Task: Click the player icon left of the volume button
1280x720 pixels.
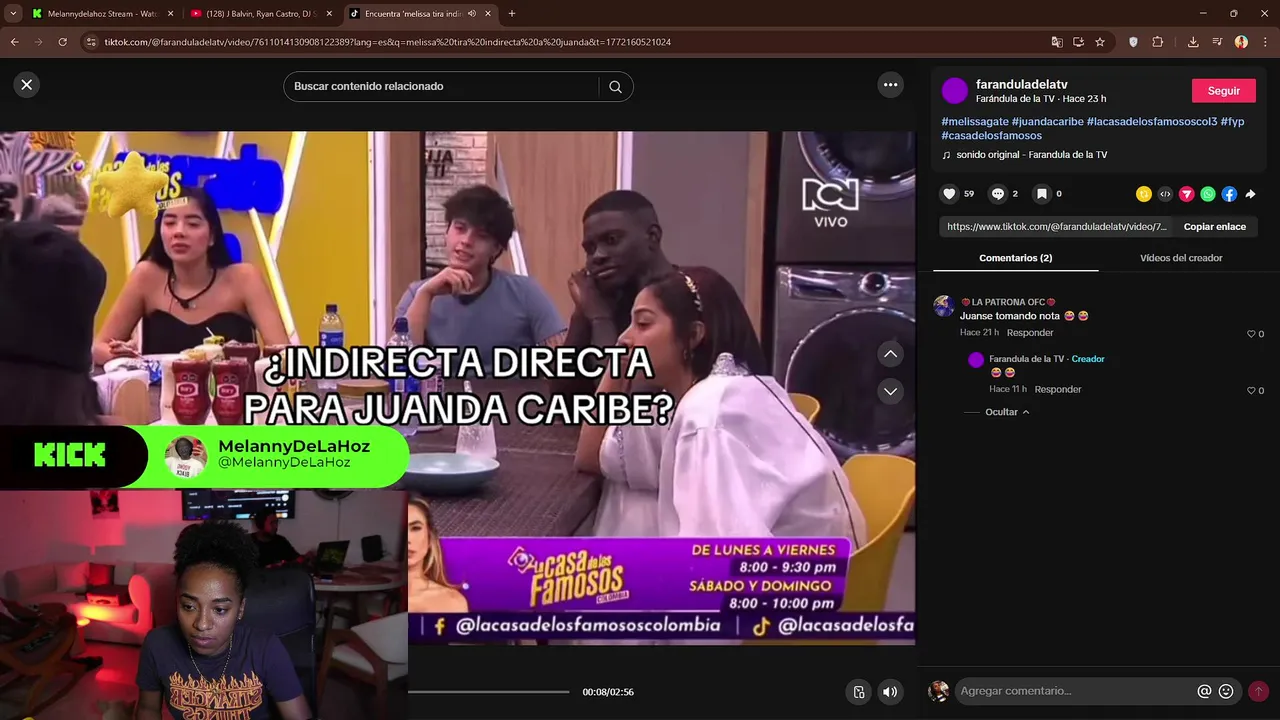Action: [x=858, y=692]
